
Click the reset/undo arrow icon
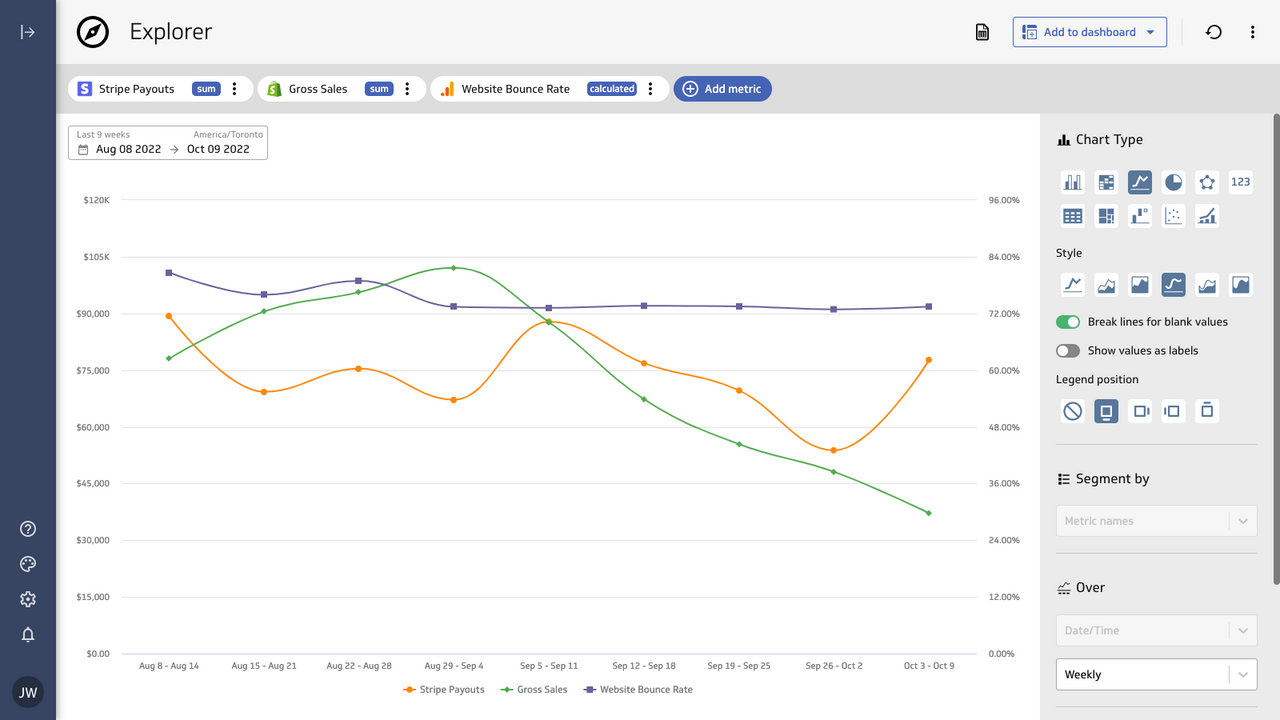click(1213, 32)
